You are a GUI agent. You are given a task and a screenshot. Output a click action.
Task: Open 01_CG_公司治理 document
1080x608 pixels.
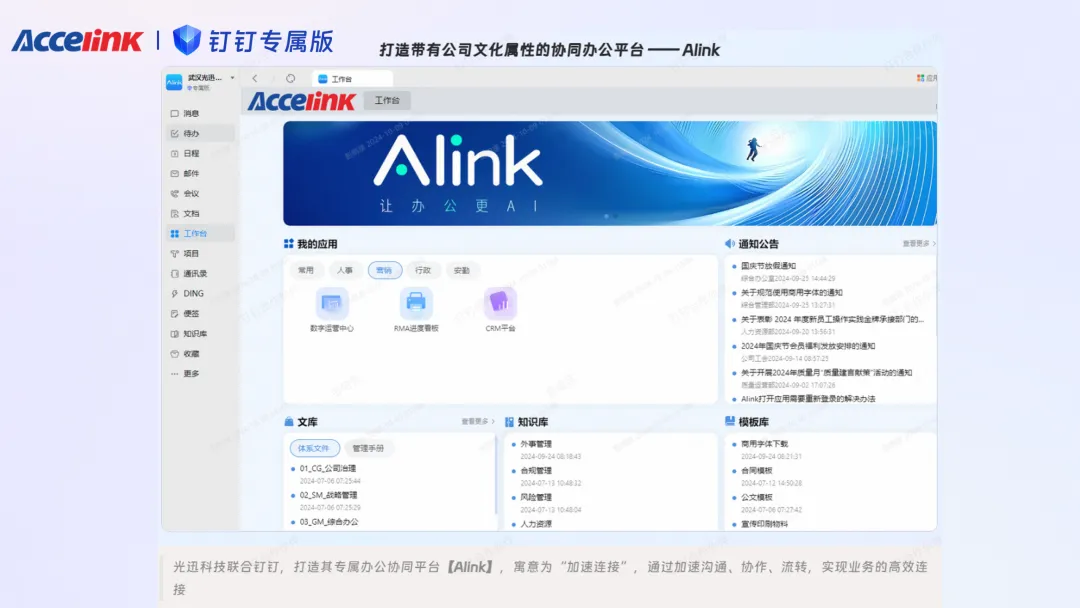point(328,468)
